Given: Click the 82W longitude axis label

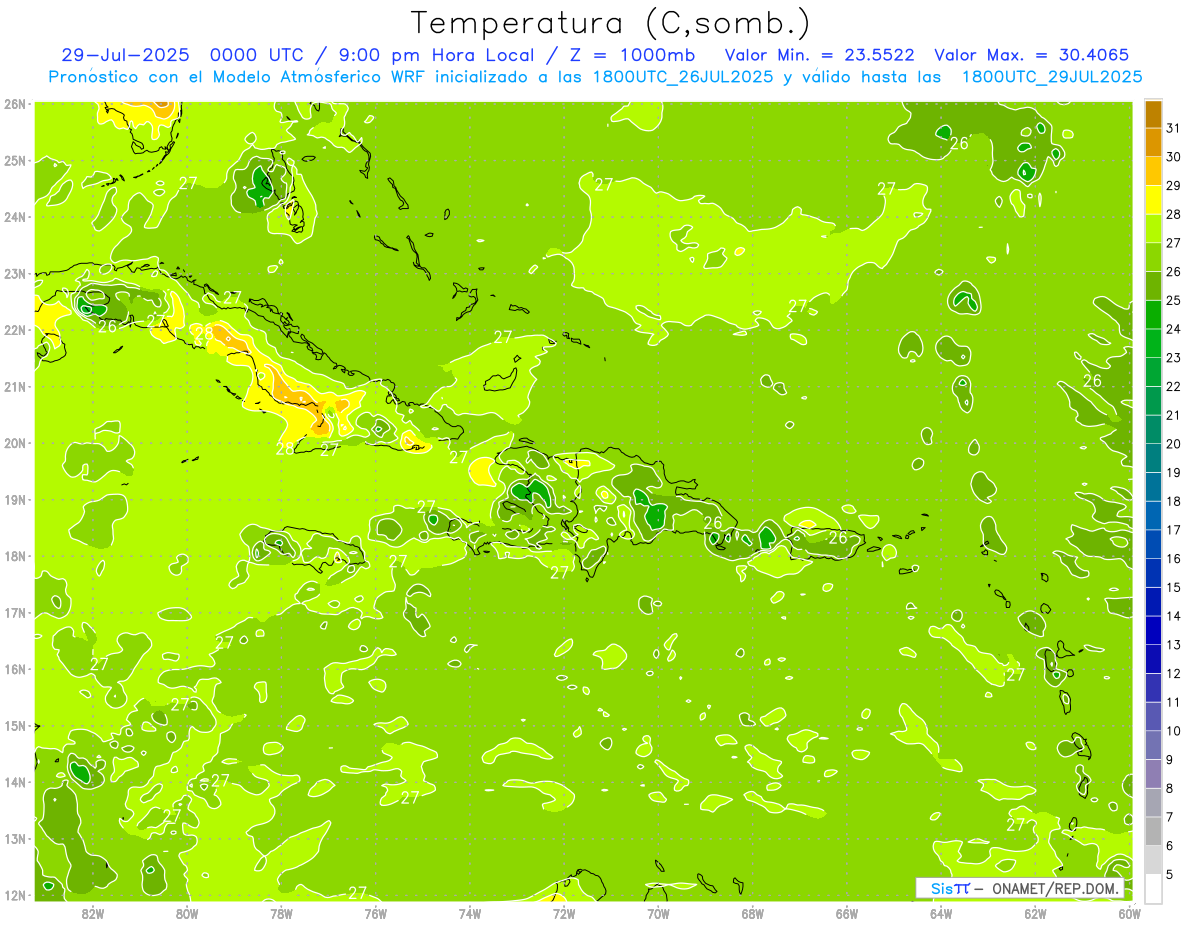Looking at the screenshot, I should (92, 913).
